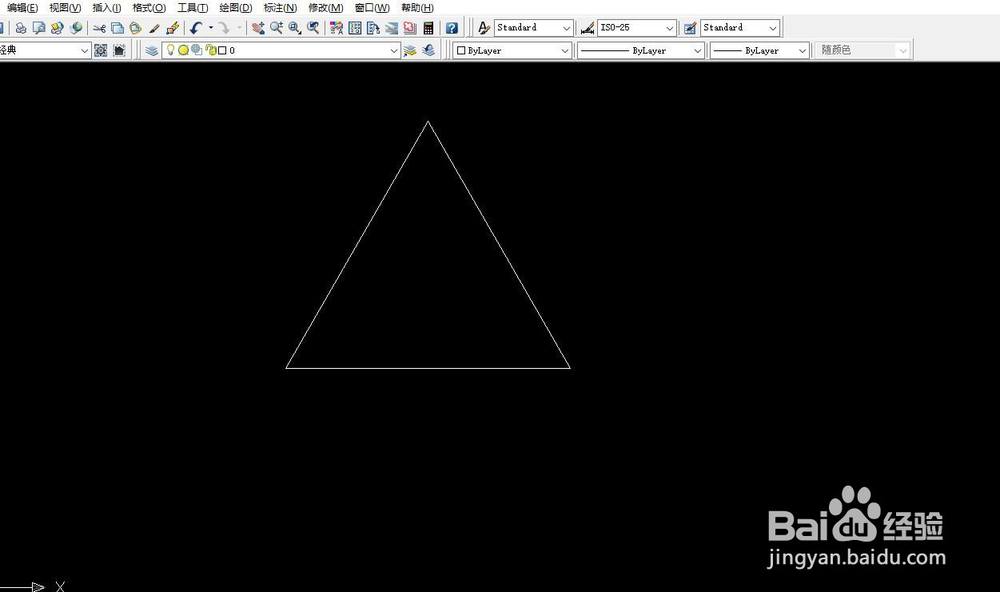The width and height of the screenshot is (1000, 592).
Task: Click the Table Style icon
Action: [x=689, y=28]
